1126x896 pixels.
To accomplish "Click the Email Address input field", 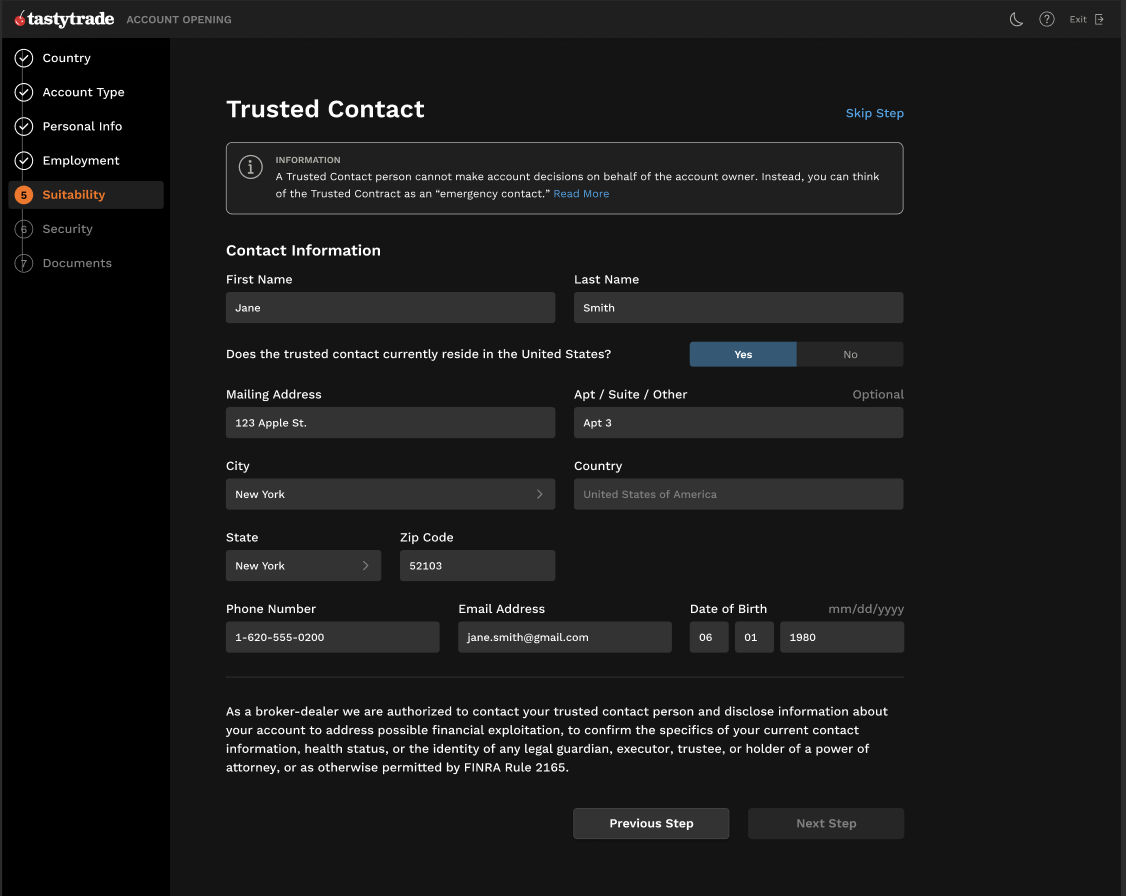I will coord(565,638).
